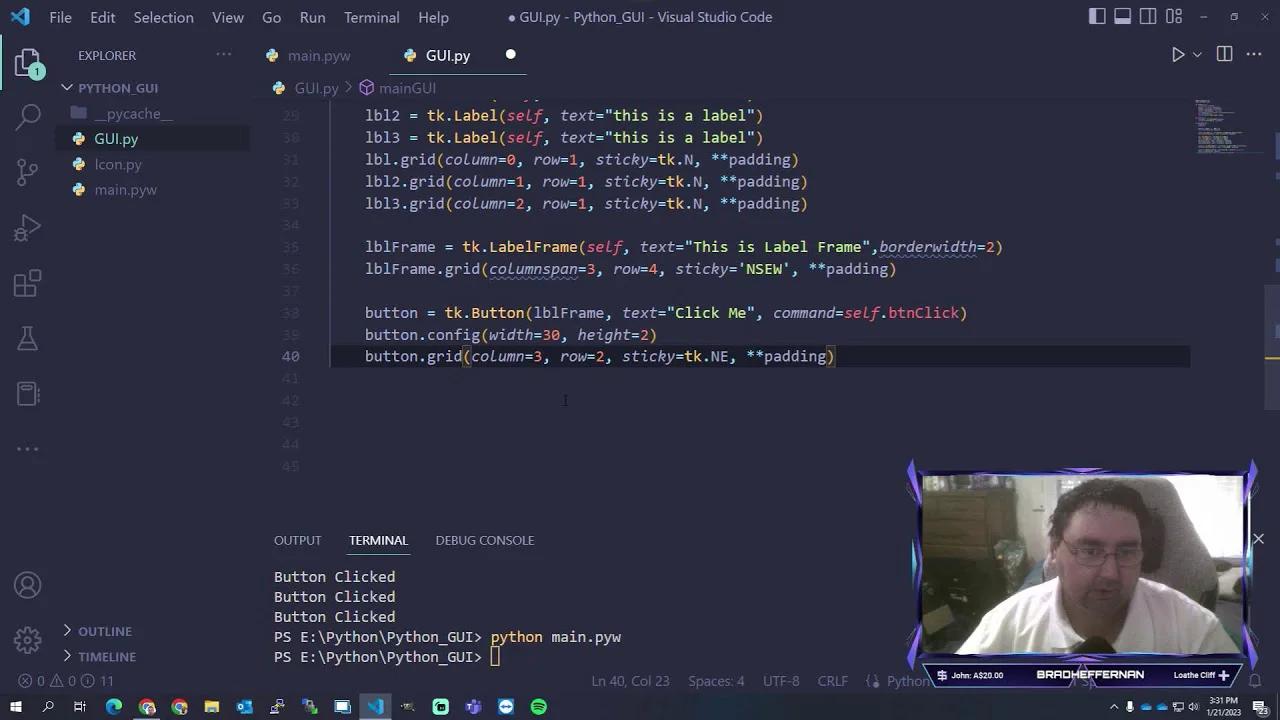1280x720 pixels.
Task: Switch to the DEBUG CONSOLE tab
Action: click(485, 540)
